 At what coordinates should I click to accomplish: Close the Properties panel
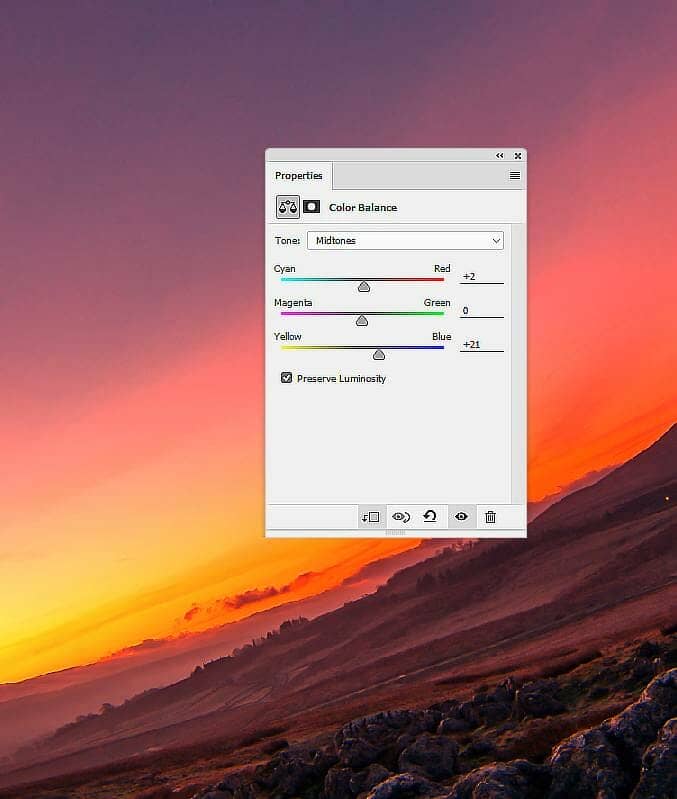[518, 156]
